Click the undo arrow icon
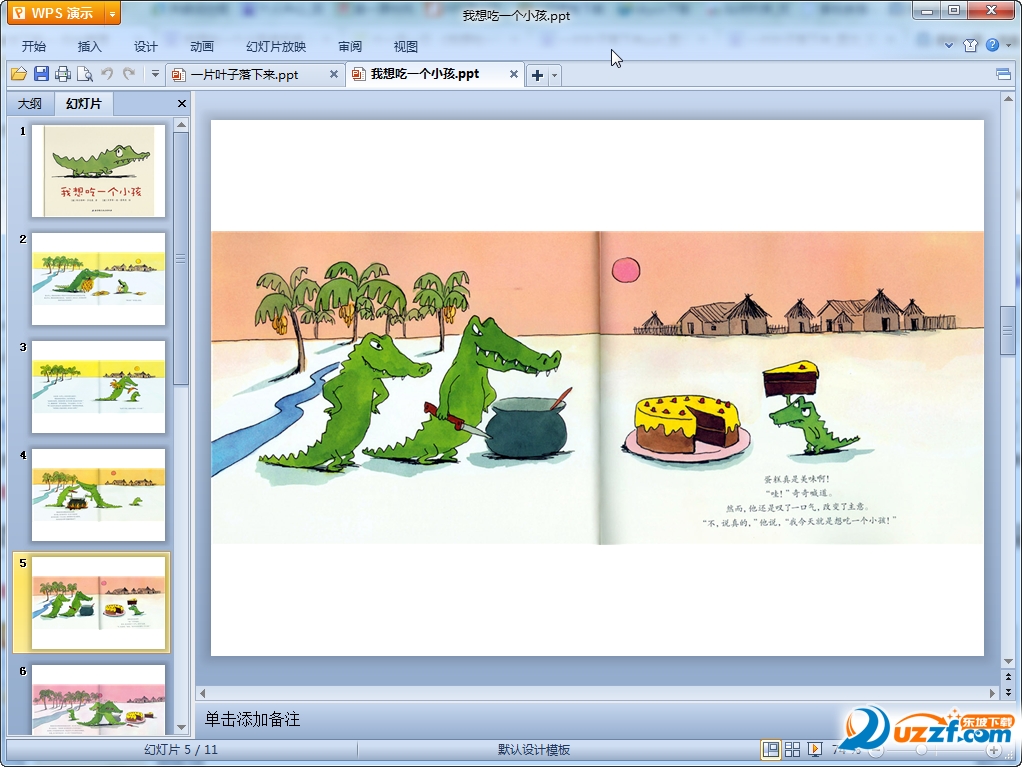1022x767 pixels. 107,74
